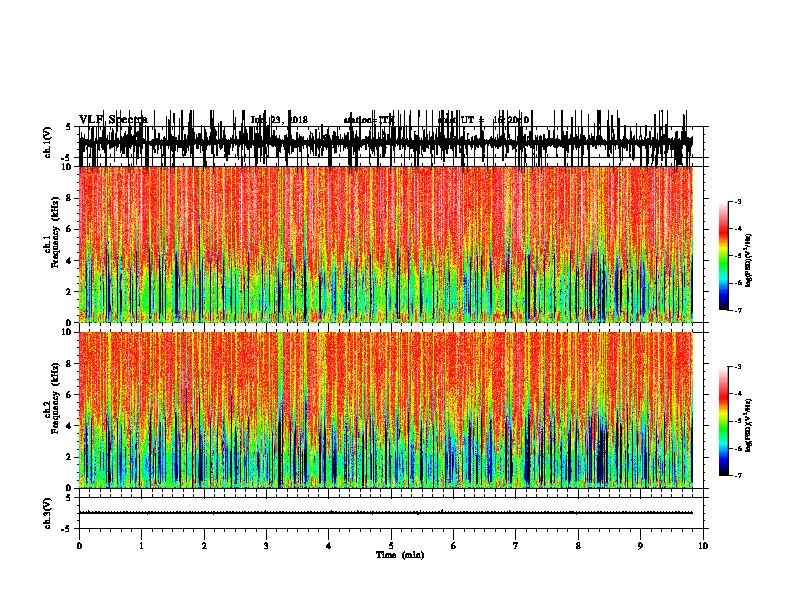Image resolution: width=792 pixels, height=612 pixels.
Task: Click the "3" tick on the time axis
Action: point(266,546)
